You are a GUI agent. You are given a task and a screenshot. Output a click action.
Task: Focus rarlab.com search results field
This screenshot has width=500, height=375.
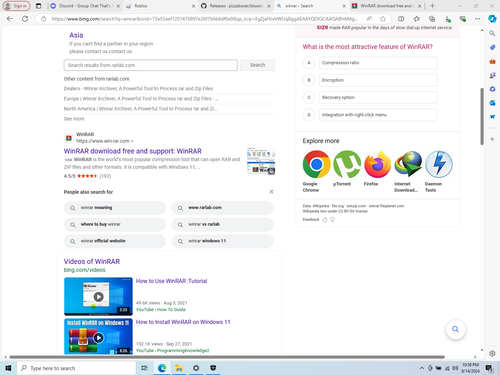click(x=151, y=65)
